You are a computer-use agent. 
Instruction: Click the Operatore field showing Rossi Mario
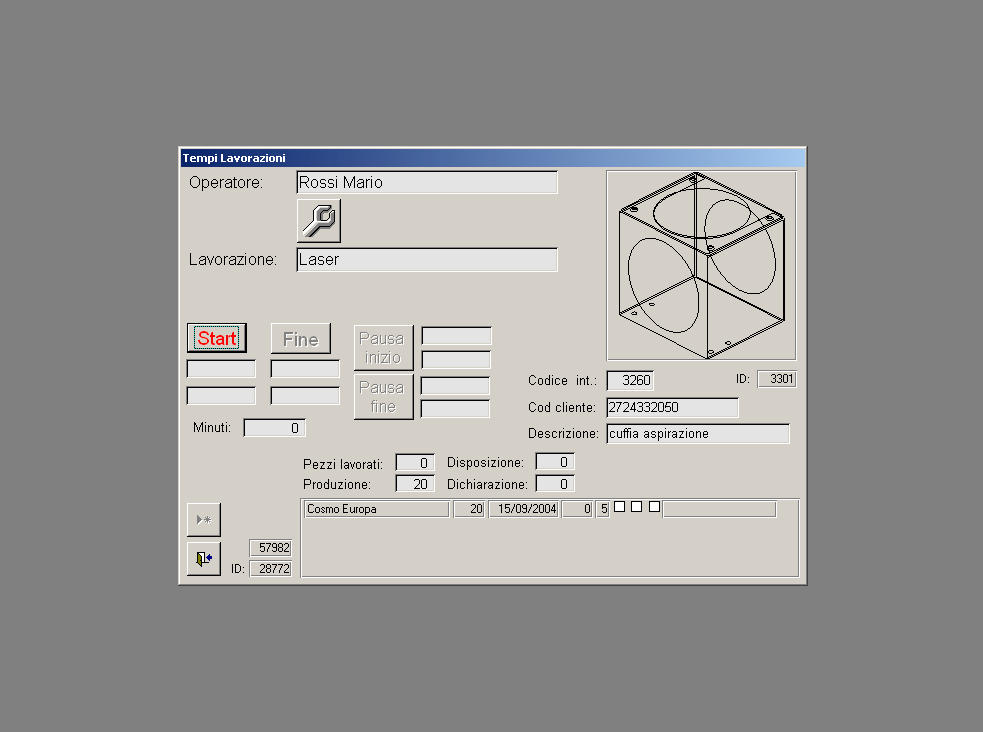click(x=427, y=182)
